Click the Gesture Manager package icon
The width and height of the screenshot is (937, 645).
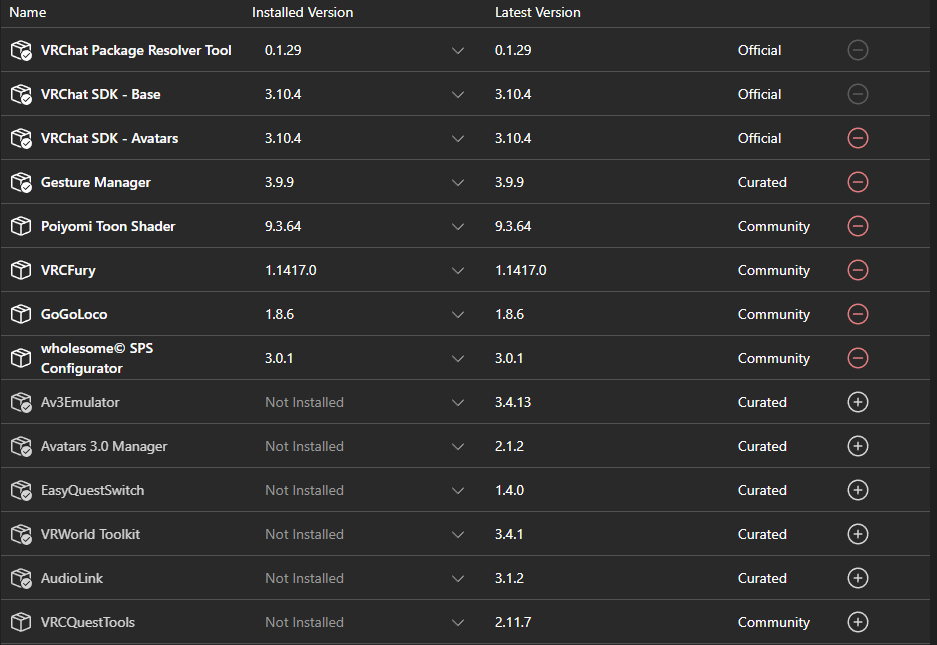(x=21, y=182)
